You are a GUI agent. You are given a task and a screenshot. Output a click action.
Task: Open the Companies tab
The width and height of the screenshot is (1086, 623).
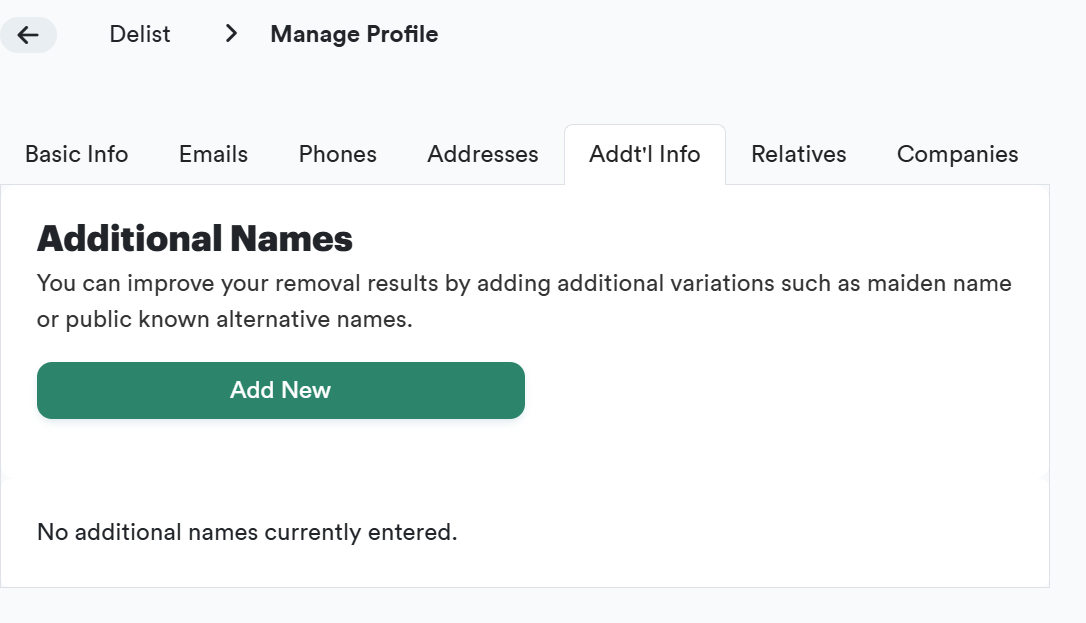pos(957,154)
